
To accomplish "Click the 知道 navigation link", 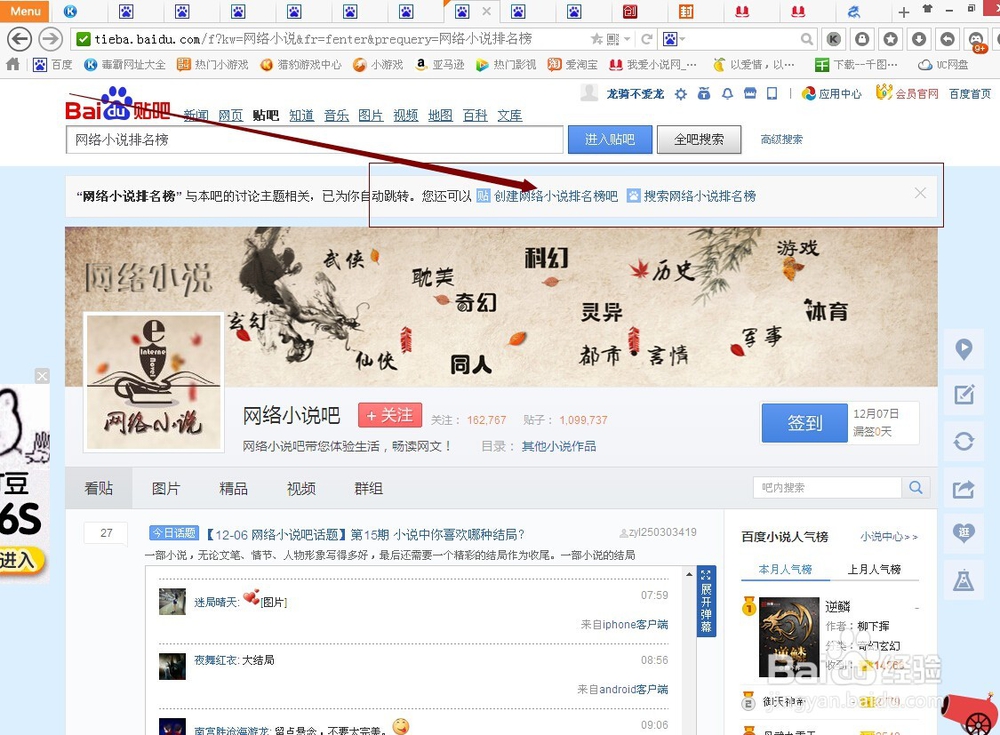I will 301,115.
